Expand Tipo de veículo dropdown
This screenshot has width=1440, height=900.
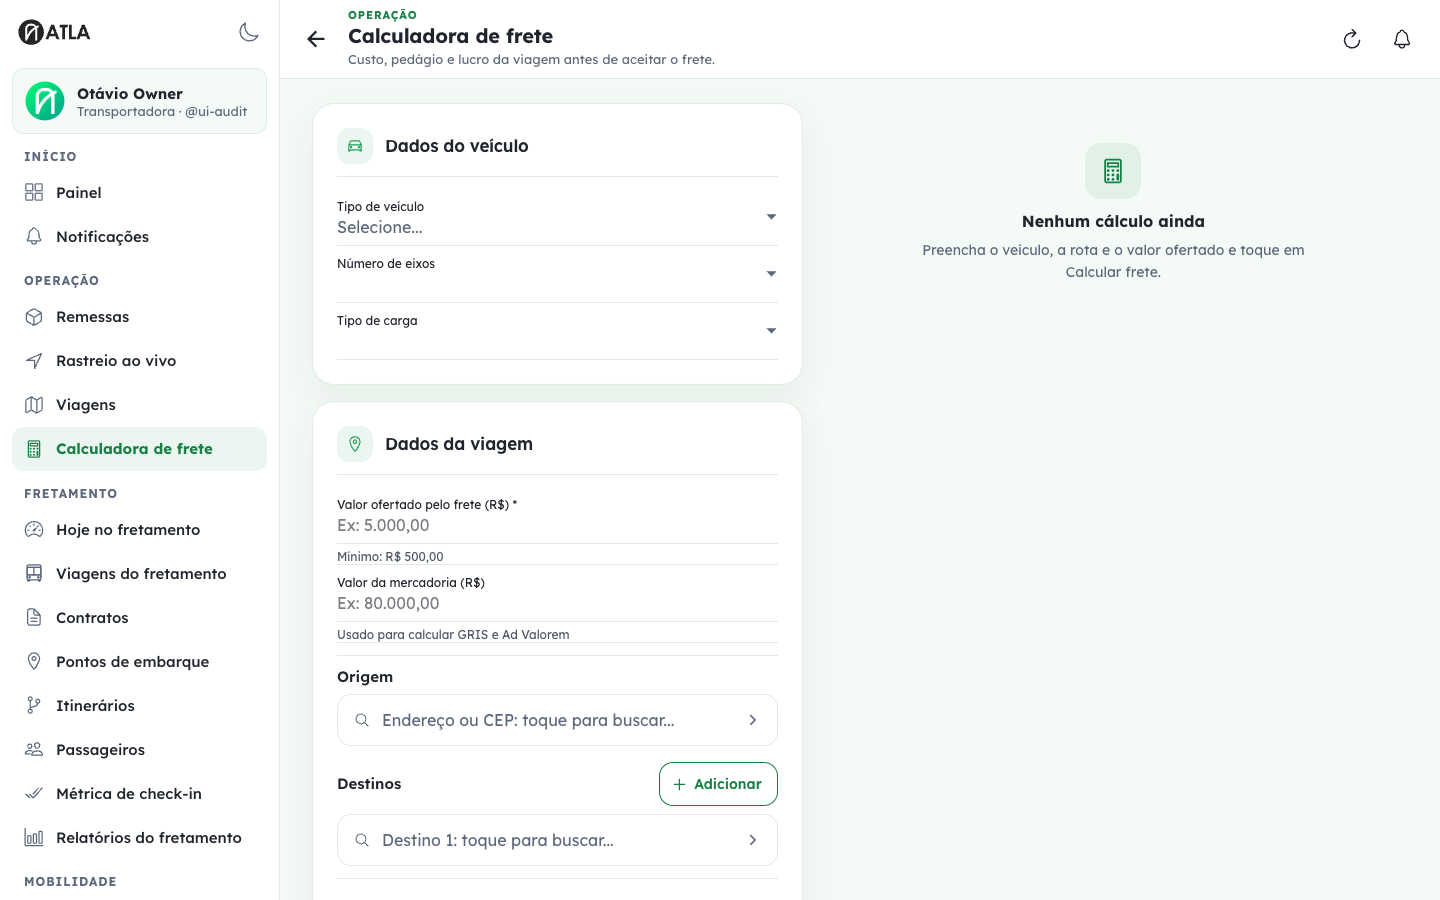click(x=557, y=218)
